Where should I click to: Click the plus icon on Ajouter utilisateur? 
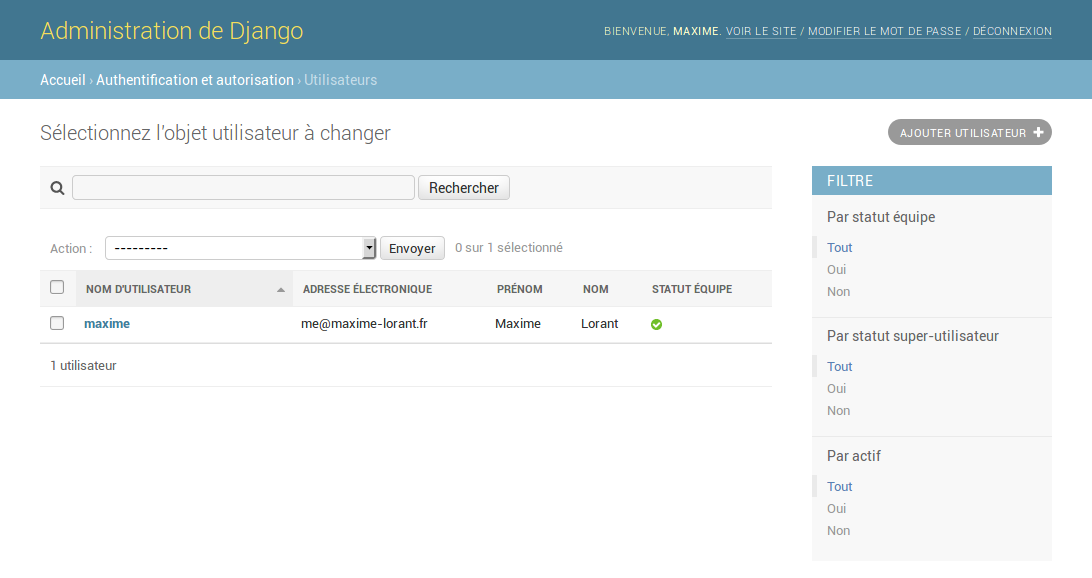(1038, 132)
